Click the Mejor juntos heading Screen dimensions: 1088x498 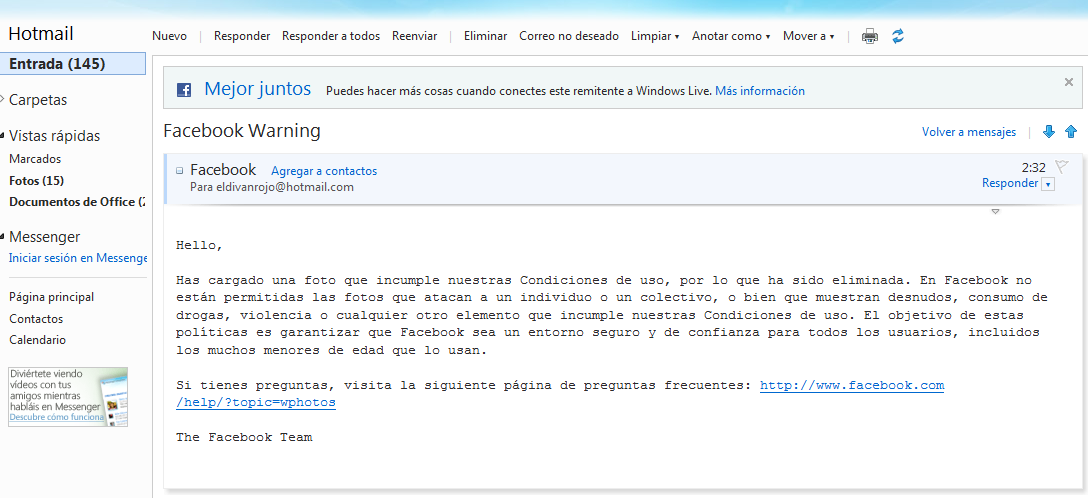[257, 89]
